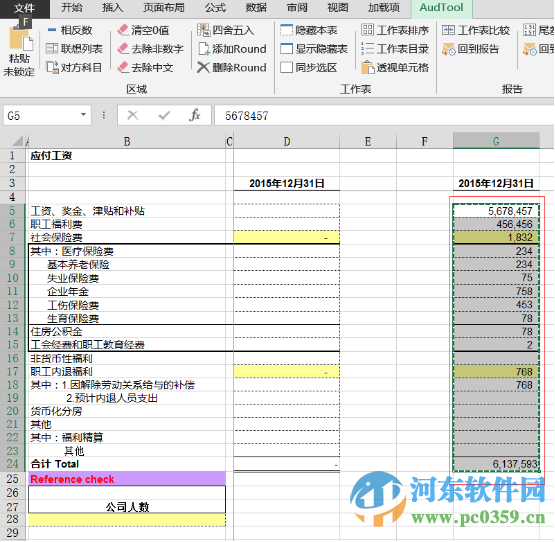Cancel the formula bar entry
This screenshot has height=542, width=555.
click(132, 115)
